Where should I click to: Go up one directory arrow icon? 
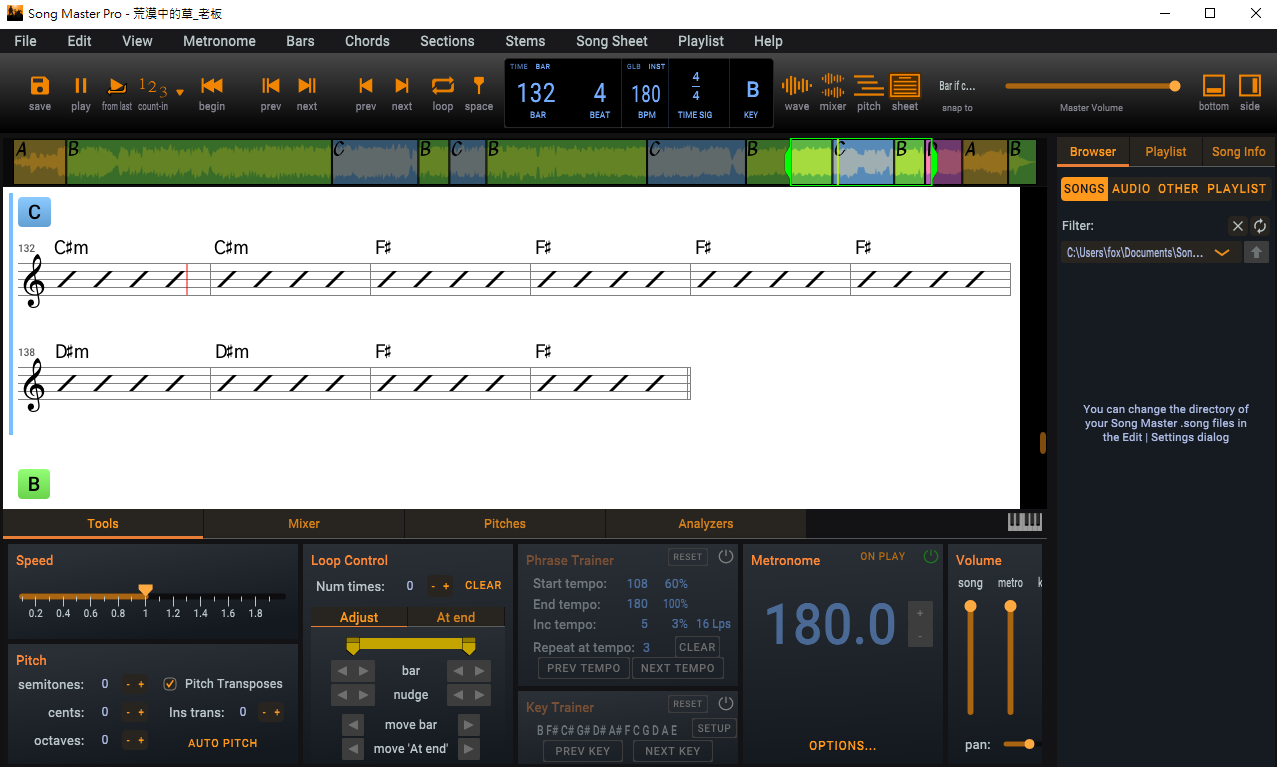coord(1256,253)
